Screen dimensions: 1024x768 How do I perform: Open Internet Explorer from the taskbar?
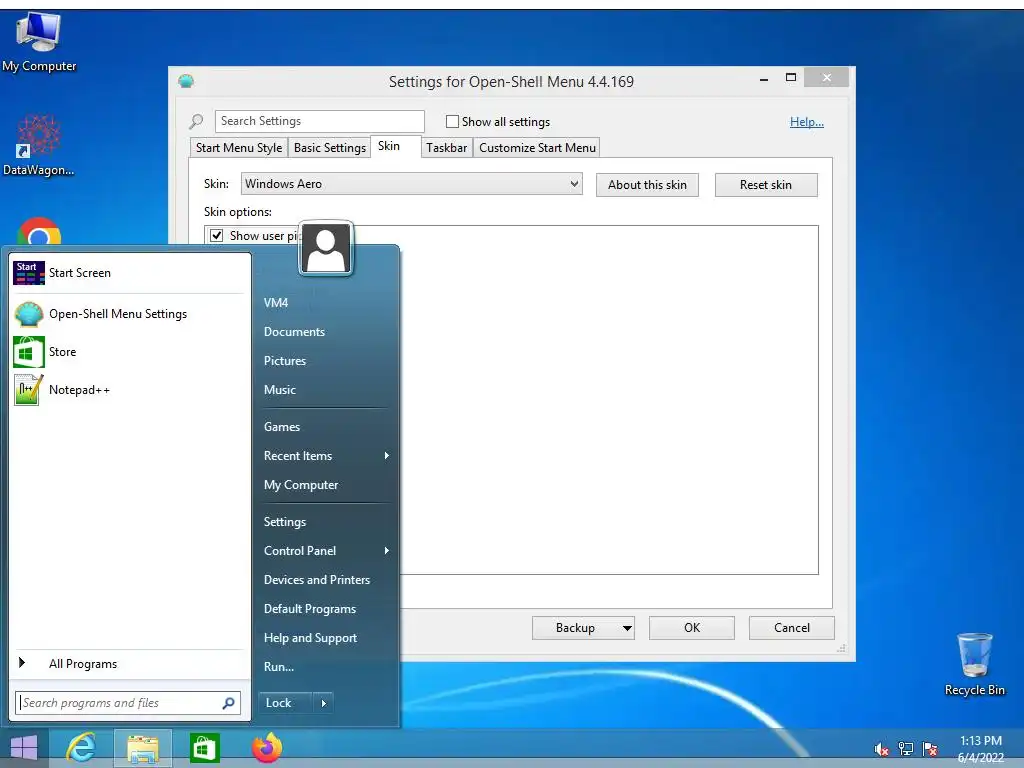[82, 748]
